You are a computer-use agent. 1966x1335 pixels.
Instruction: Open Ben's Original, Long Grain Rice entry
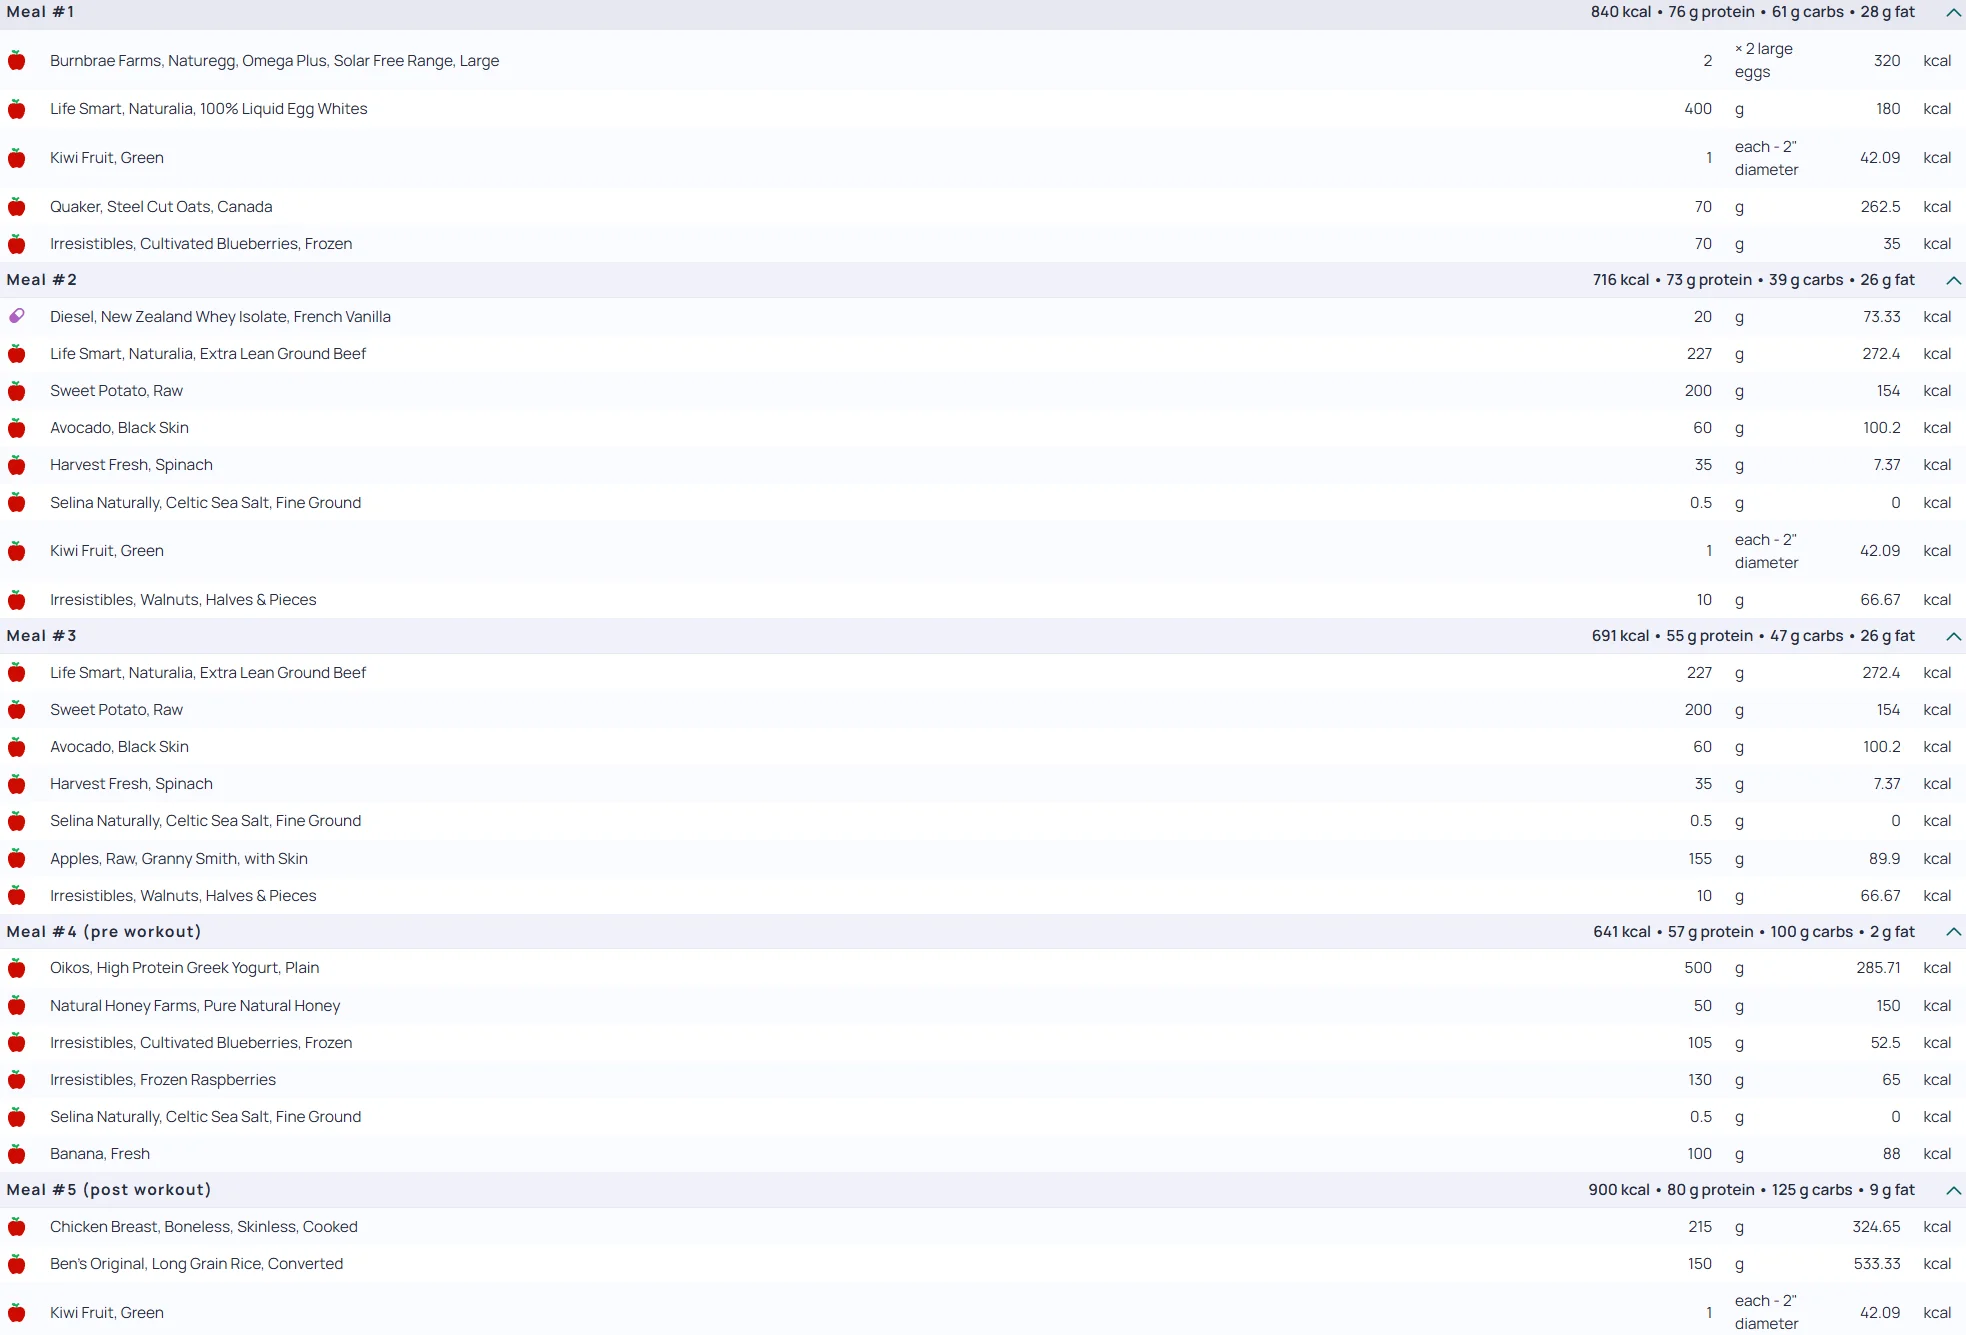[x=197, y=1264]
